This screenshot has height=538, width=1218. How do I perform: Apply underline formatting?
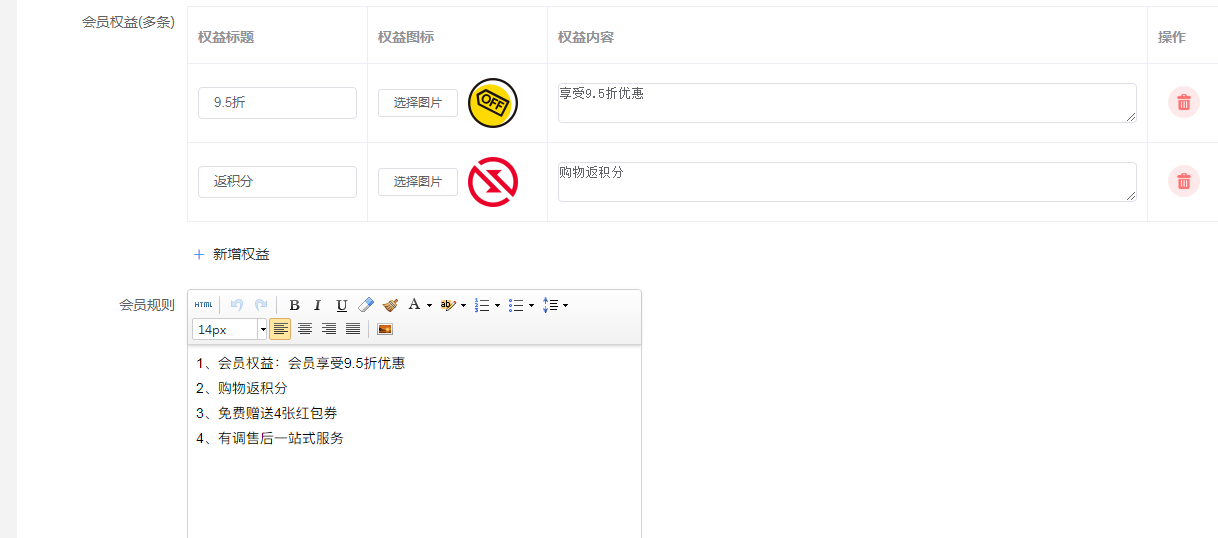pyautogui.click(x=342, y=305)
